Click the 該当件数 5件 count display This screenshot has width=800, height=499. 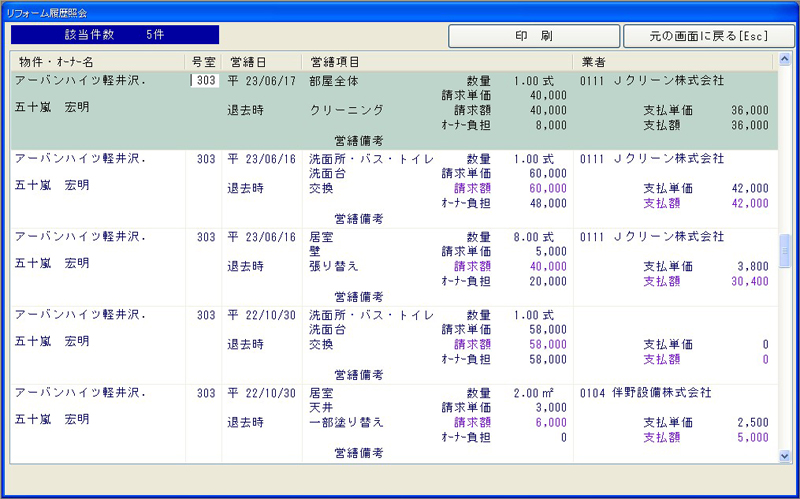(x=115, y=35)
